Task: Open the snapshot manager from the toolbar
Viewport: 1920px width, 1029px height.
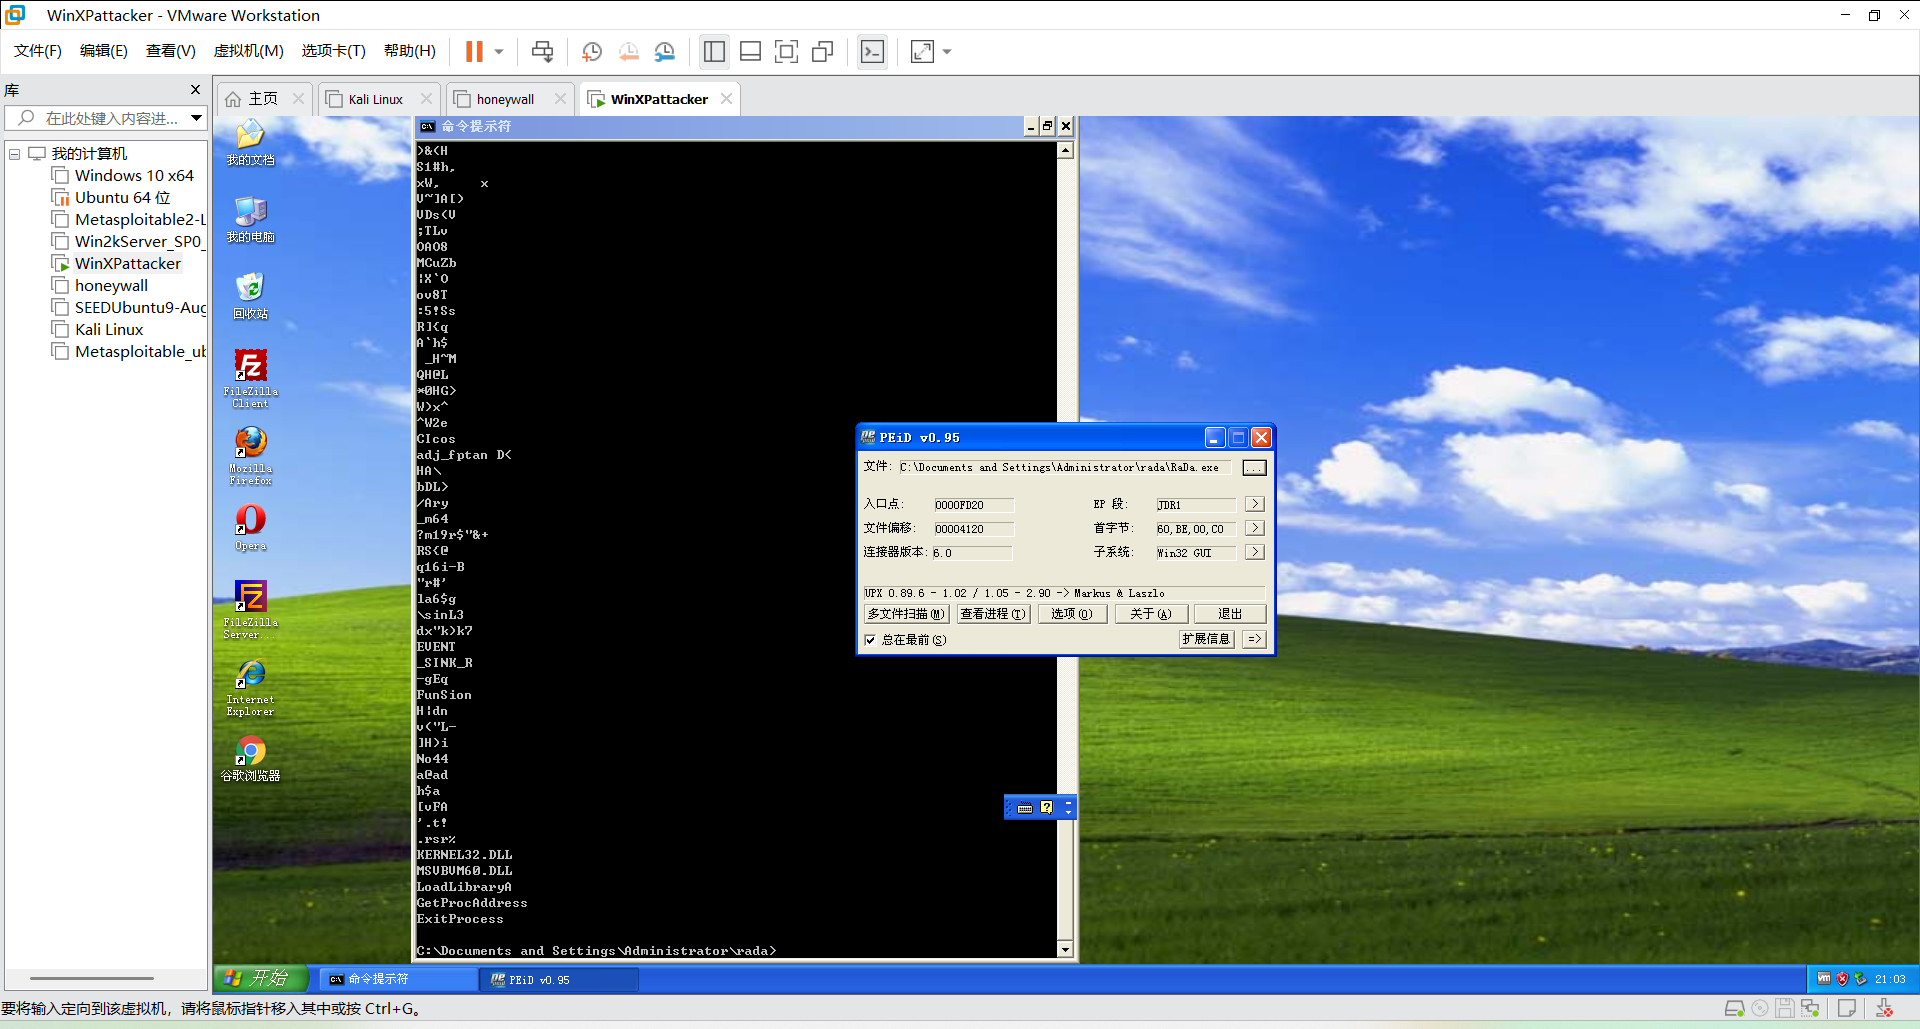Action: click(665, 51)
